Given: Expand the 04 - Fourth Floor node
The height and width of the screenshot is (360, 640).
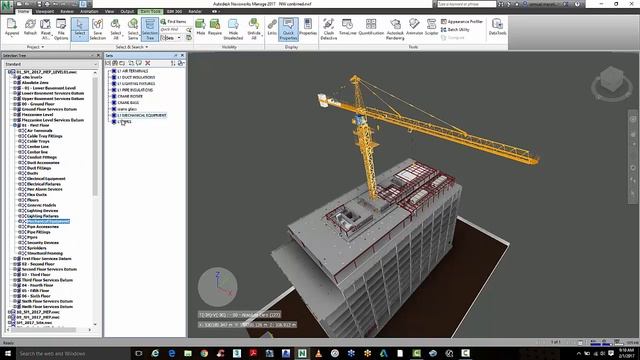Looking at the screenshot, I should [x=14, y=285].
